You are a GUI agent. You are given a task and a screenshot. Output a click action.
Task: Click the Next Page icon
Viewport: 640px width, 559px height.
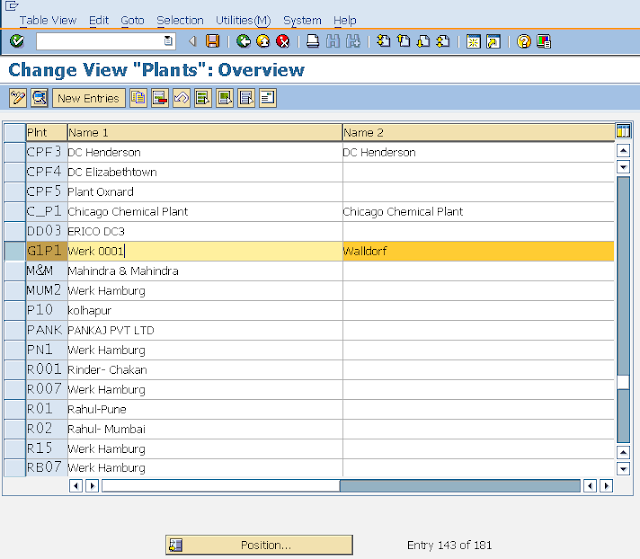pos(423,41)
